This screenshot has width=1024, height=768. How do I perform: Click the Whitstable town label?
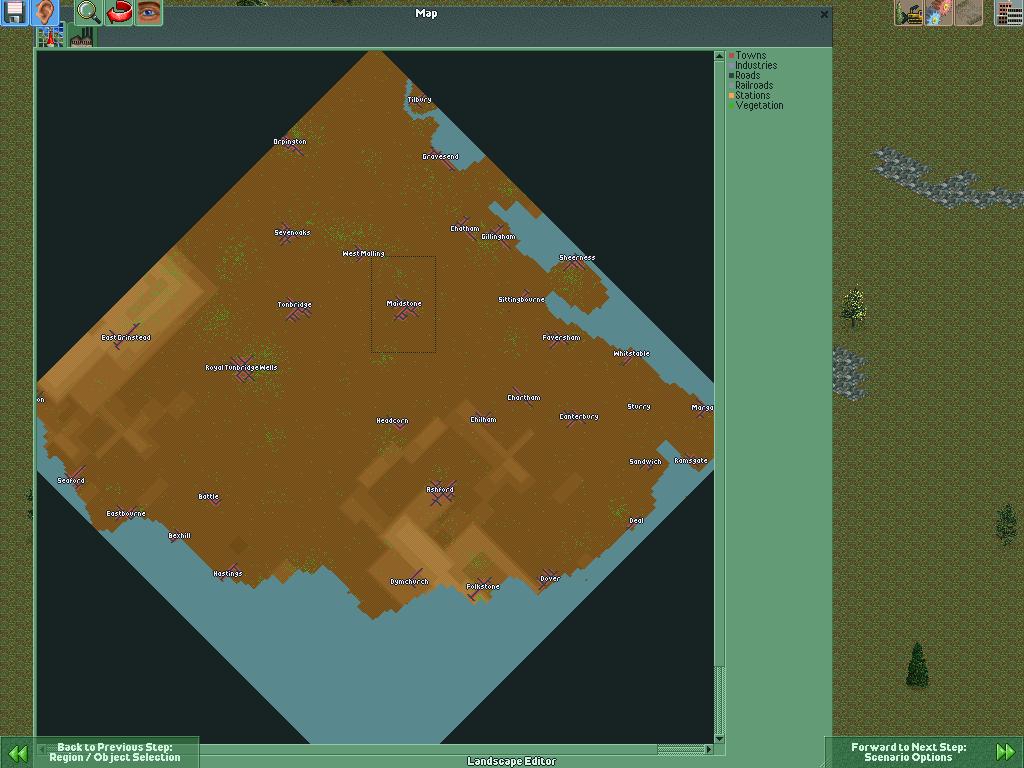point(632,353)
